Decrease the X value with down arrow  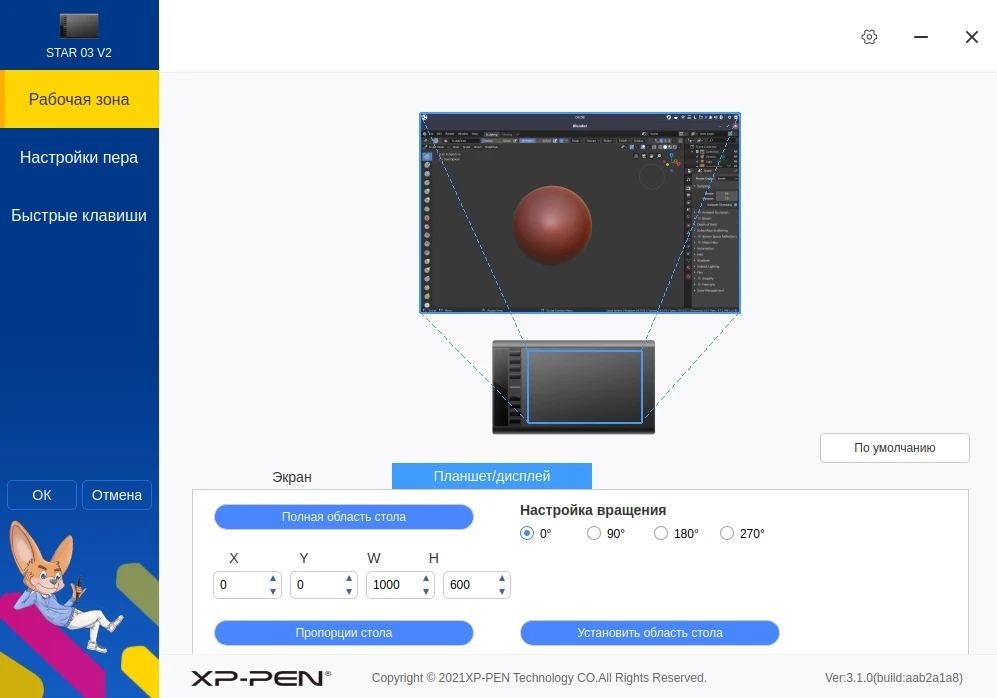273,592
